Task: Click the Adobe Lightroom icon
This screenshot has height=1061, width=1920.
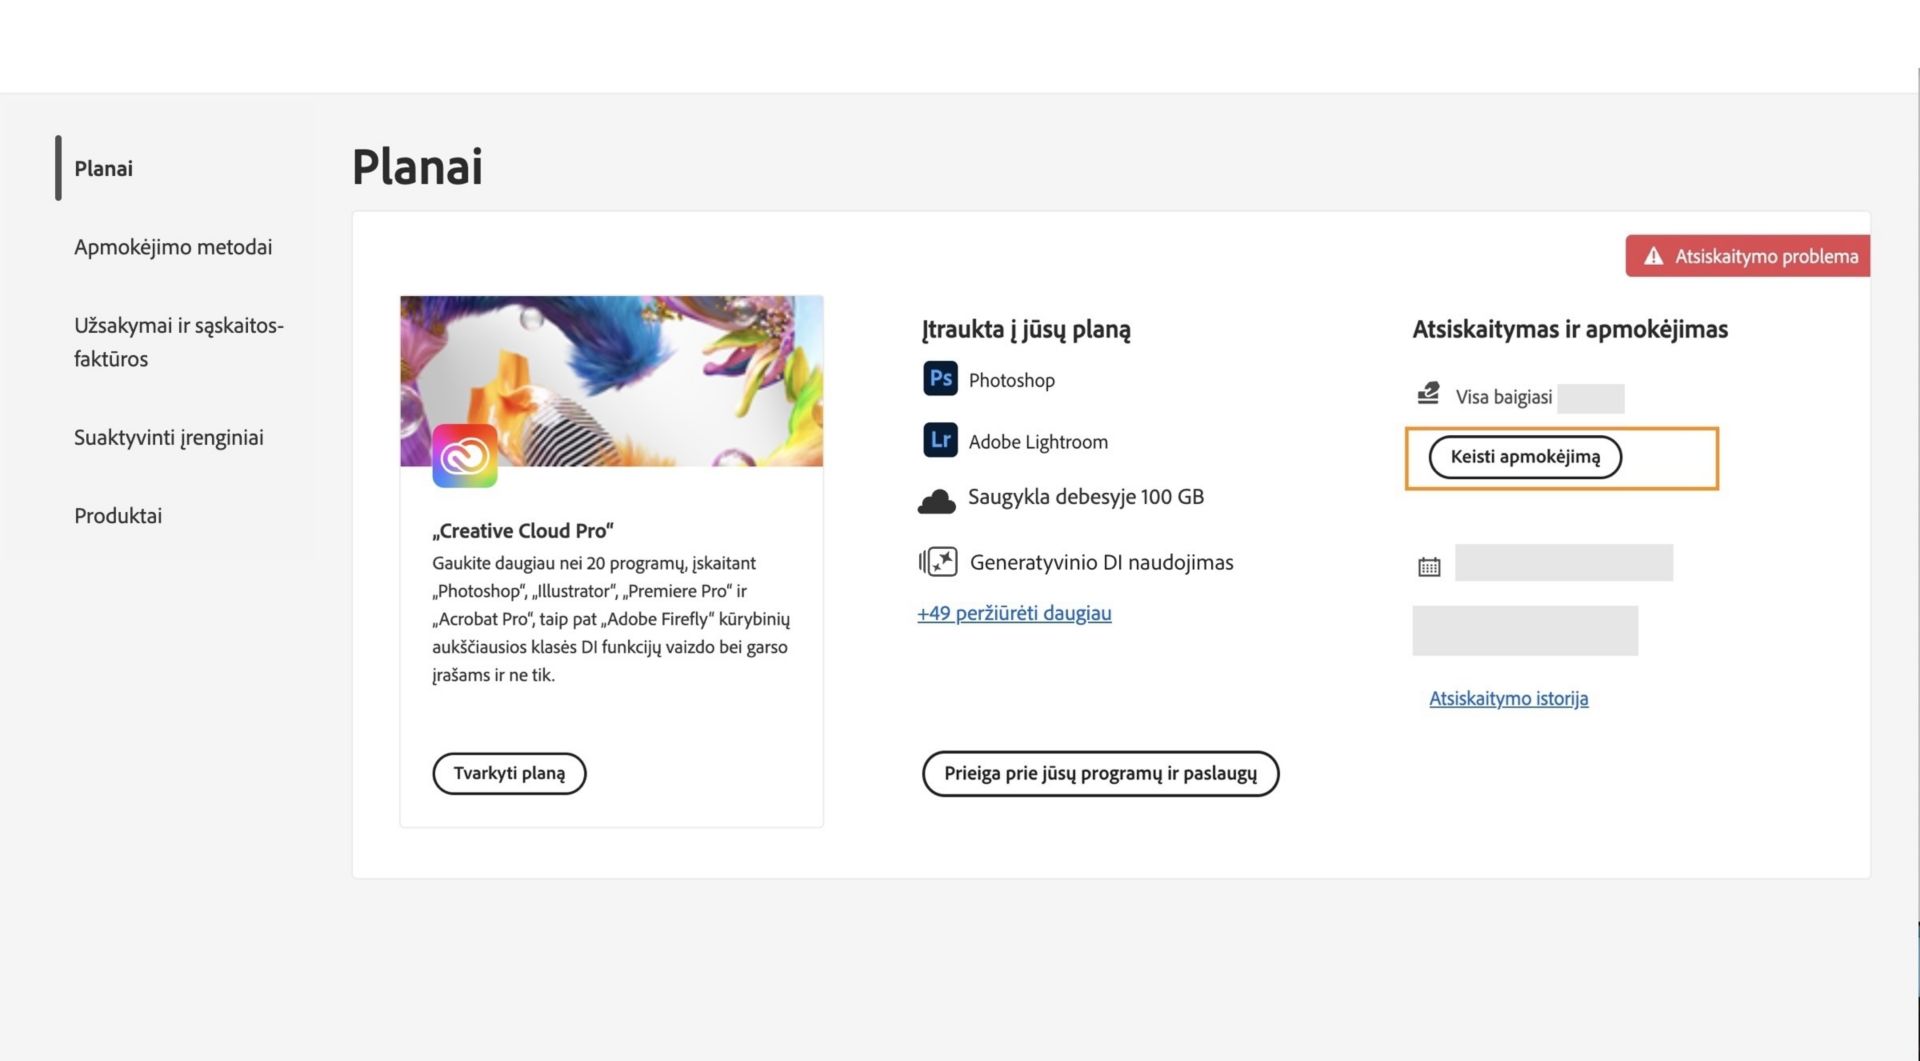Action: 939,440
